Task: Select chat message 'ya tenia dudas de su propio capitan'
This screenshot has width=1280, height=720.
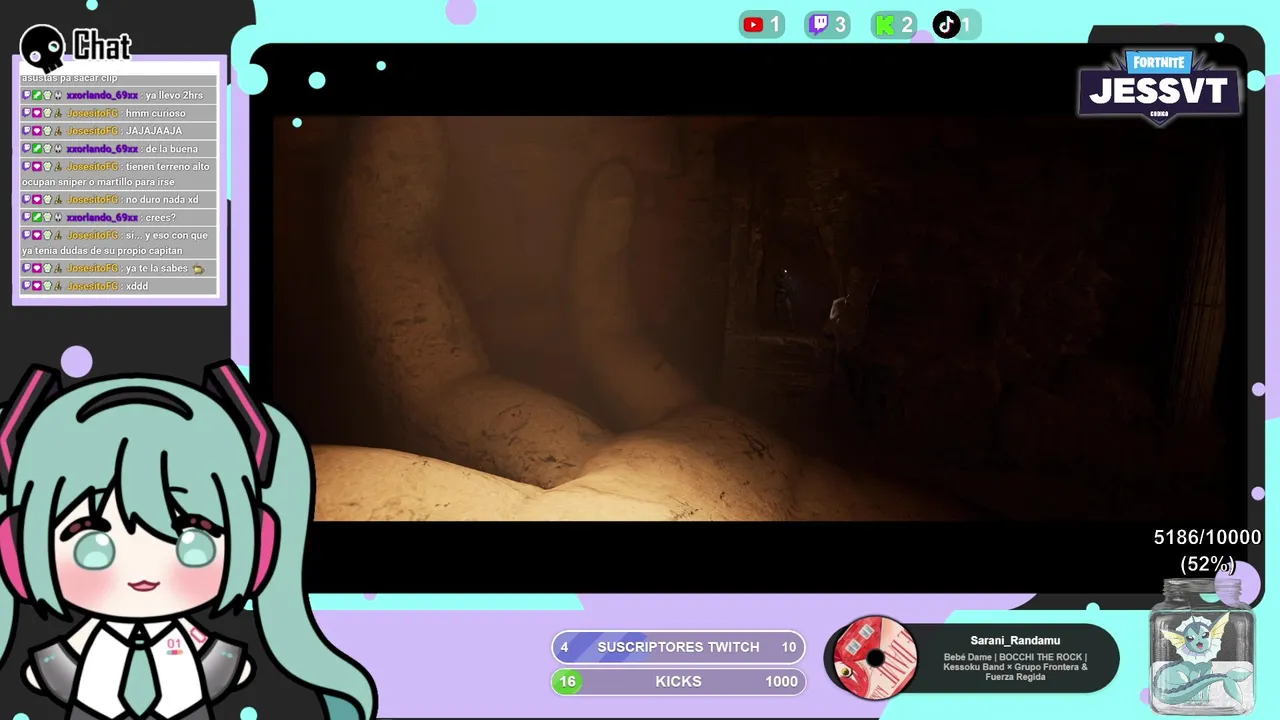Action: pos(101,252)
